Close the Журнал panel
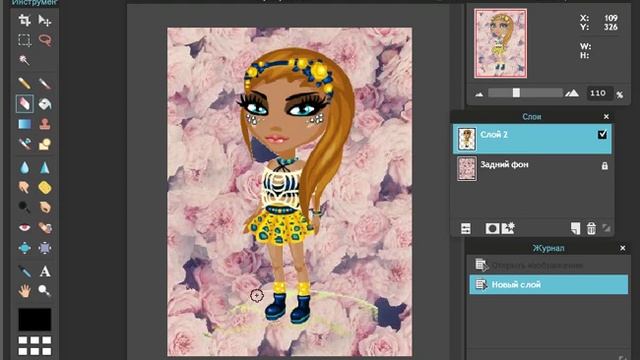Screen dimensions: 640x360 [622, 248]
